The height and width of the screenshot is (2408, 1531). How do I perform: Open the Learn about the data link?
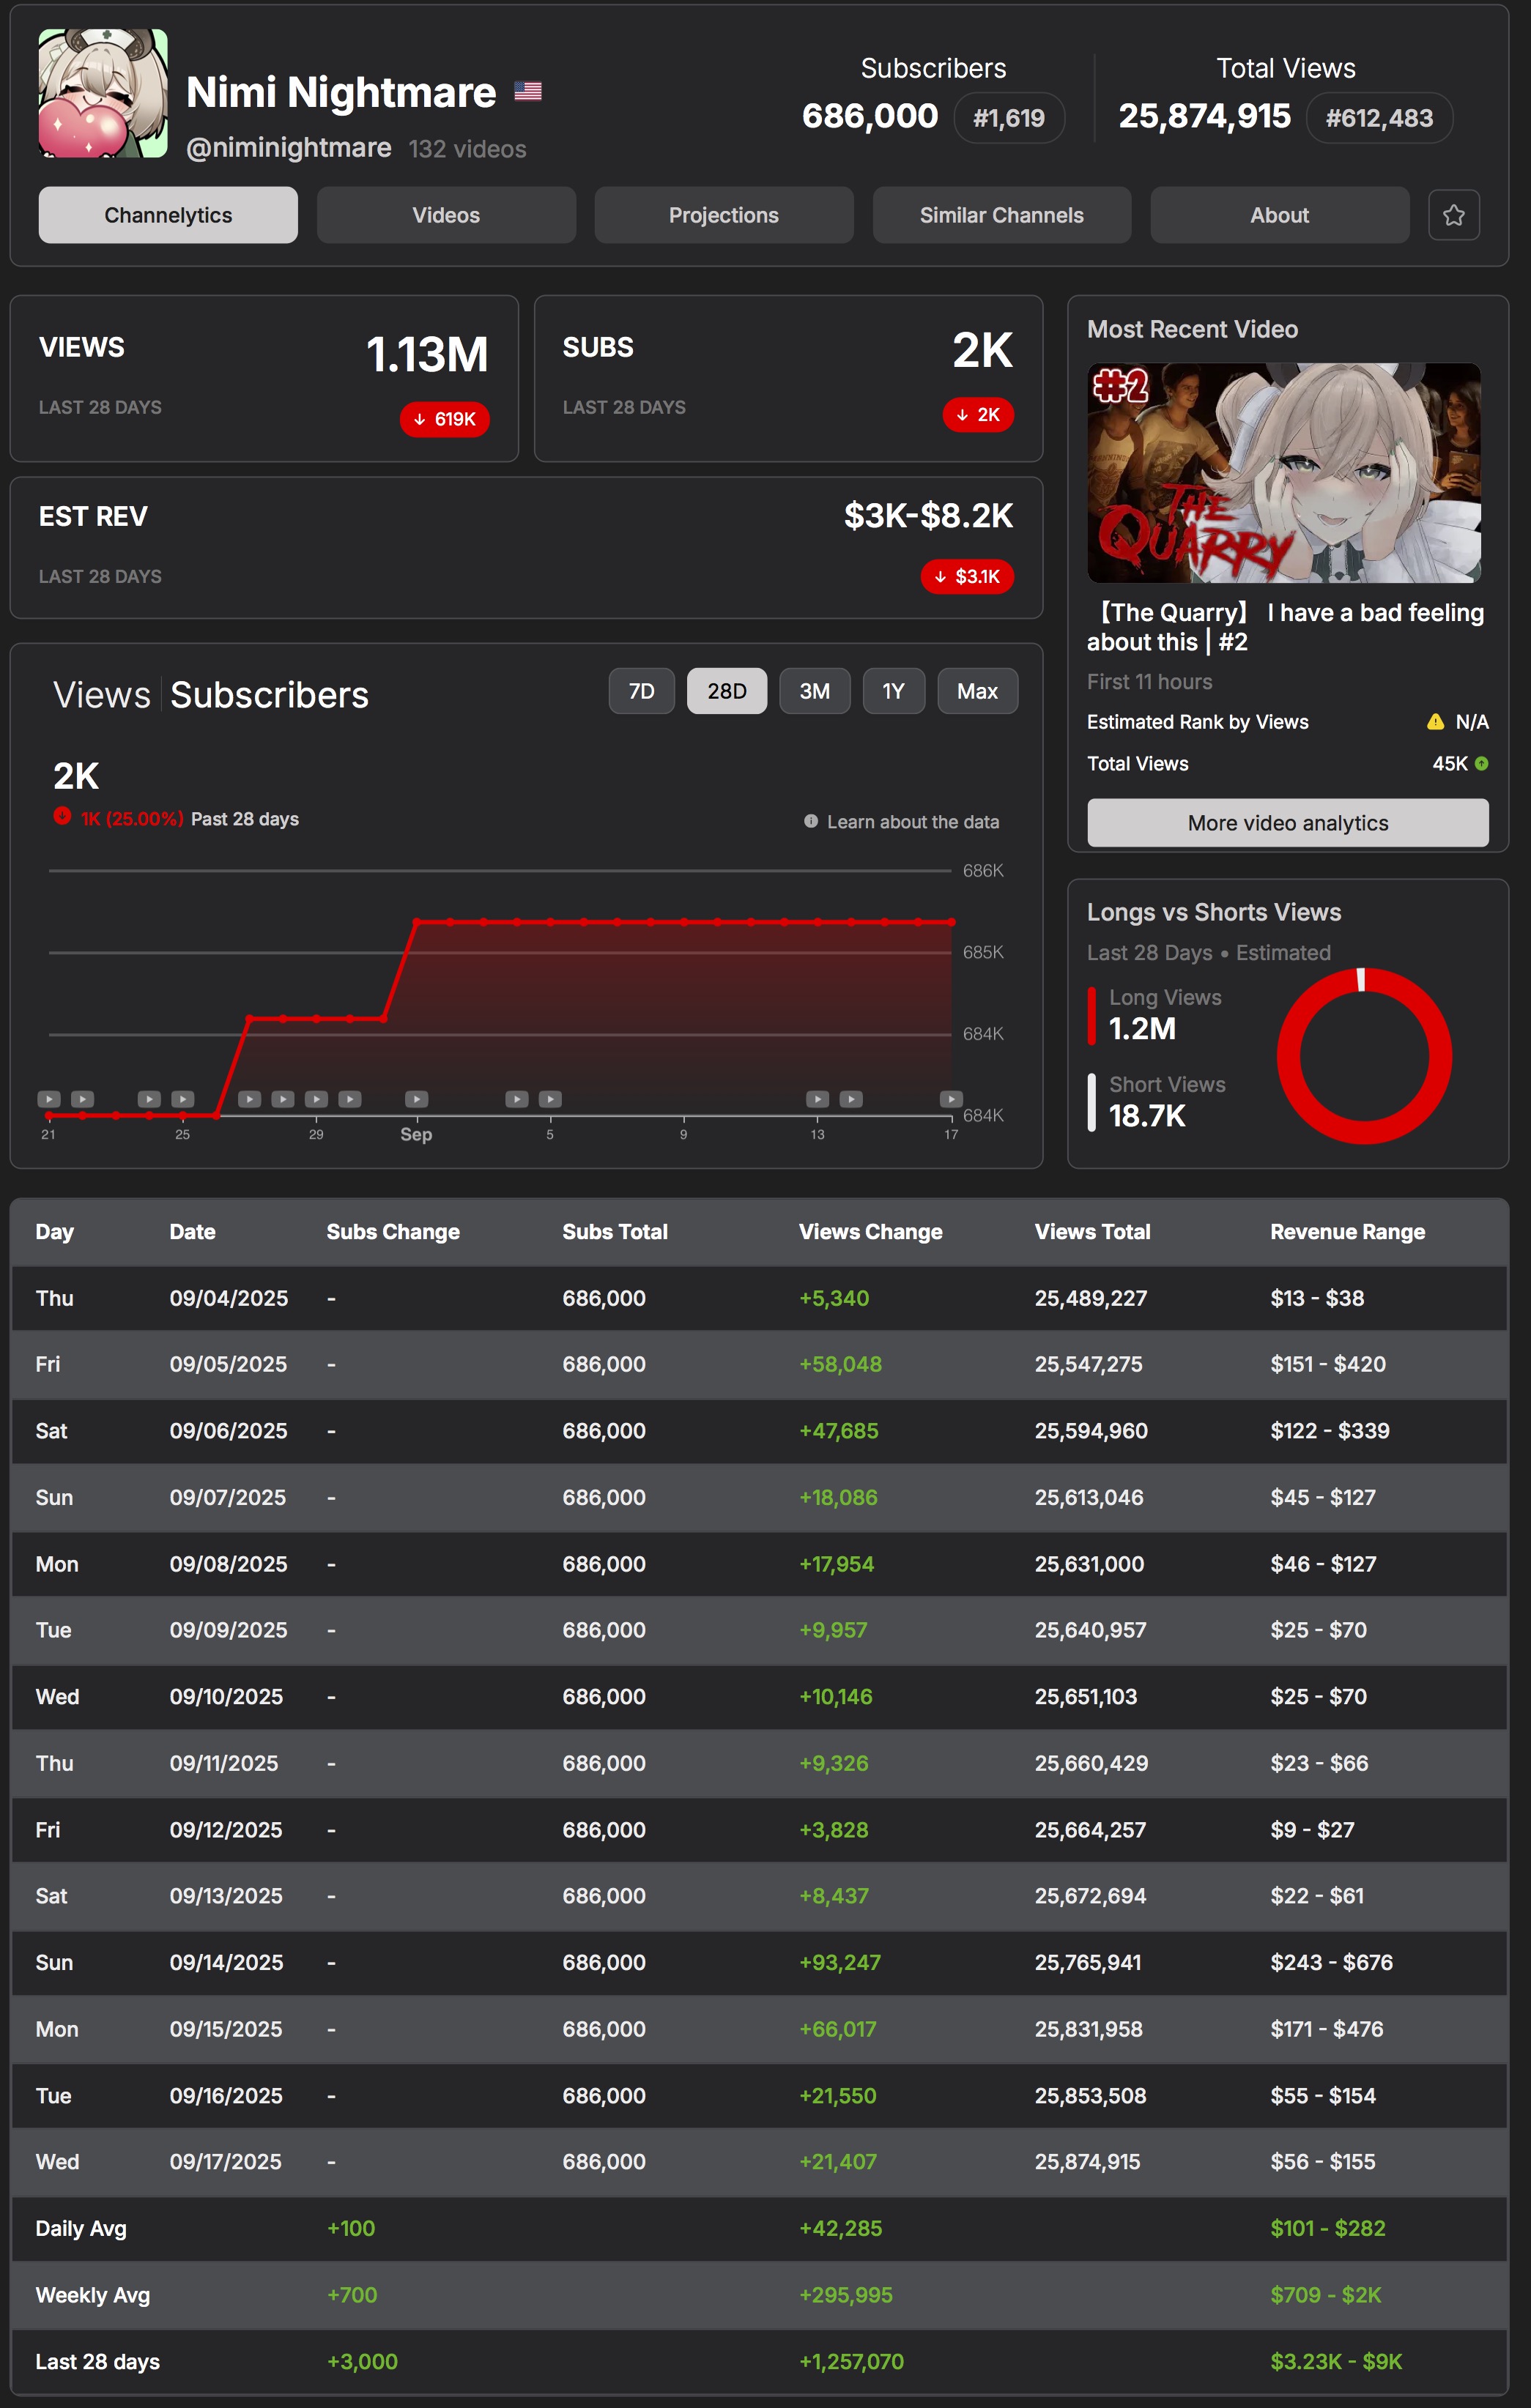click(x=913, y=822)
